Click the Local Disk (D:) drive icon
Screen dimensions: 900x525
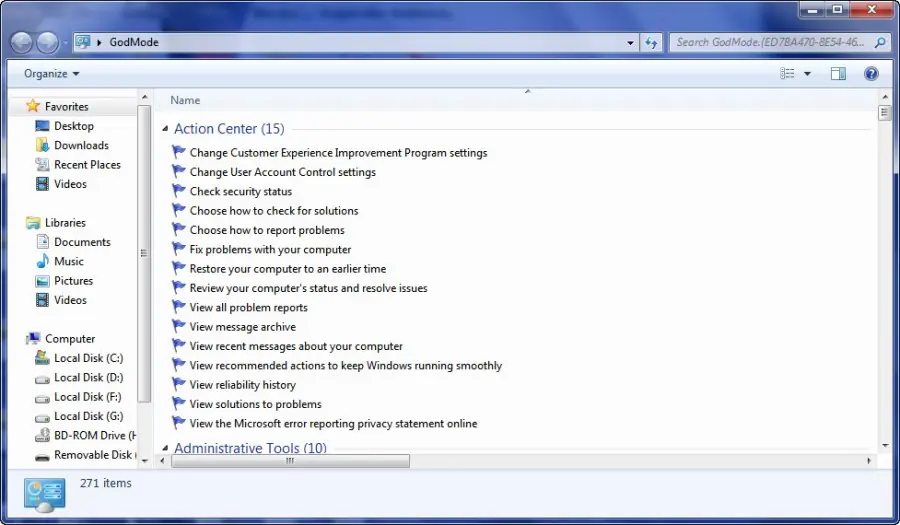click(42, 379)
